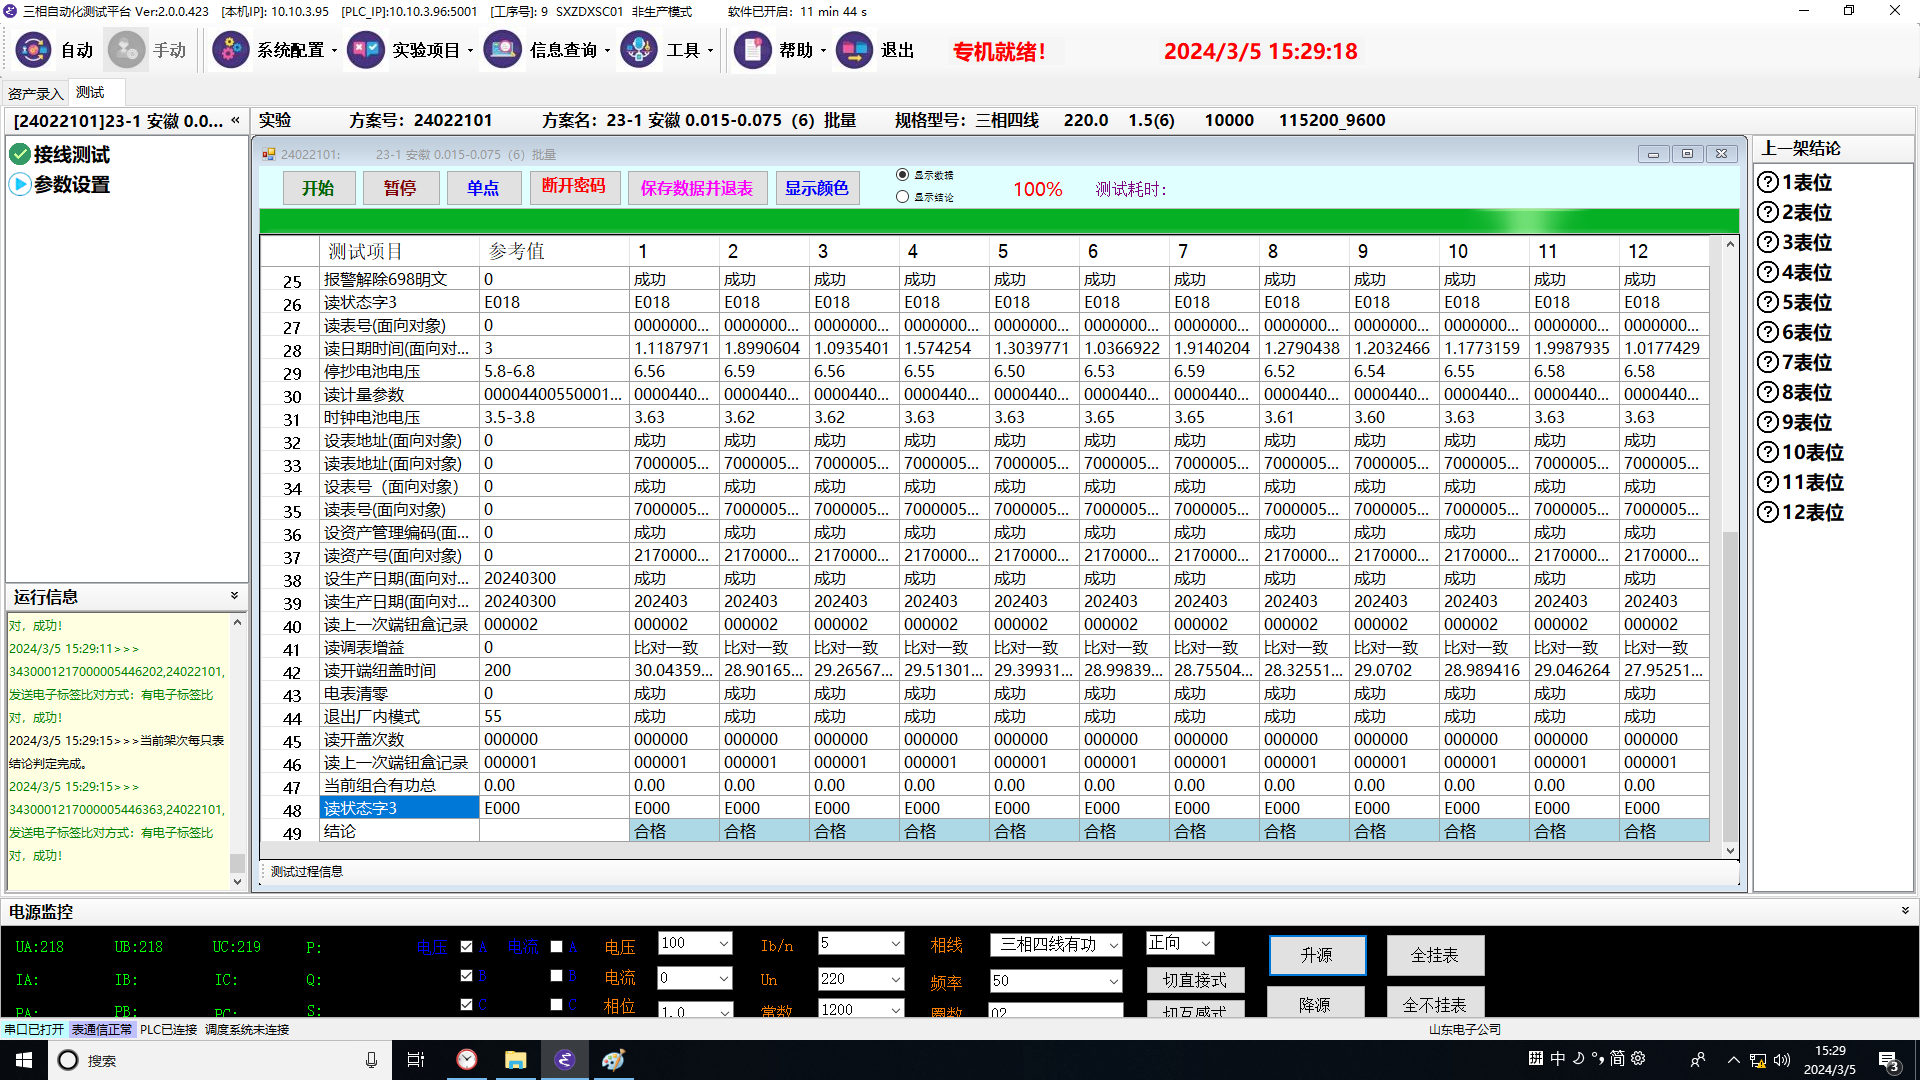1920x1080 pixels.
Task: Click the 实验项目 toolbar icon
Action: [366, 50]
